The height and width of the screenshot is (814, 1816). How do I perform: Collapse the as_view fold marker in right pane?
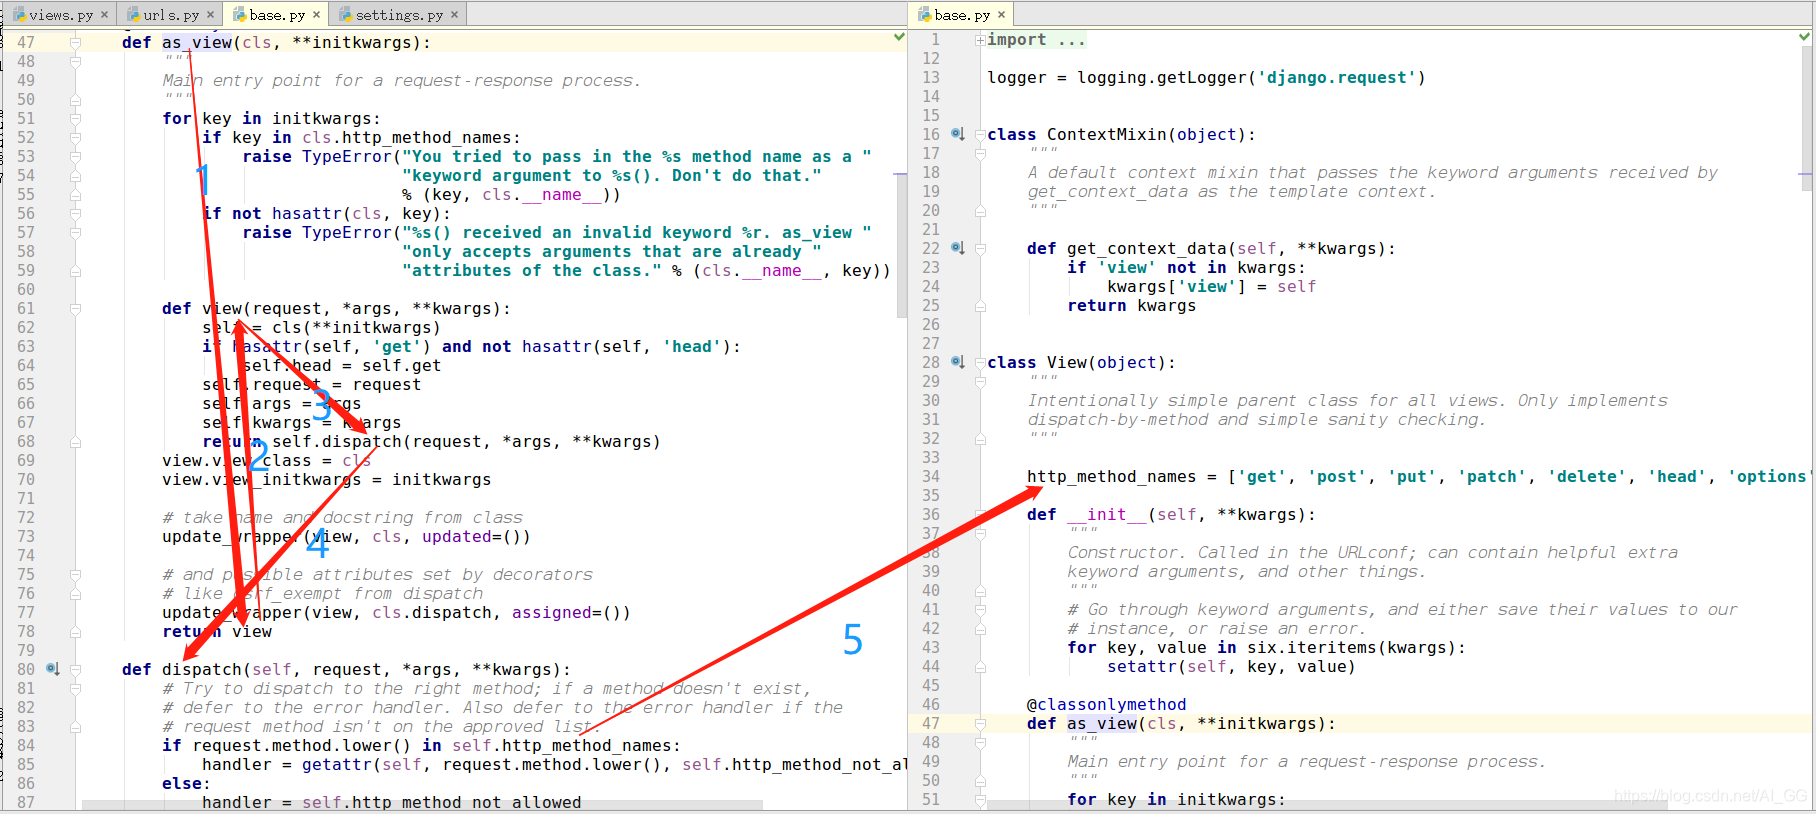980,723
